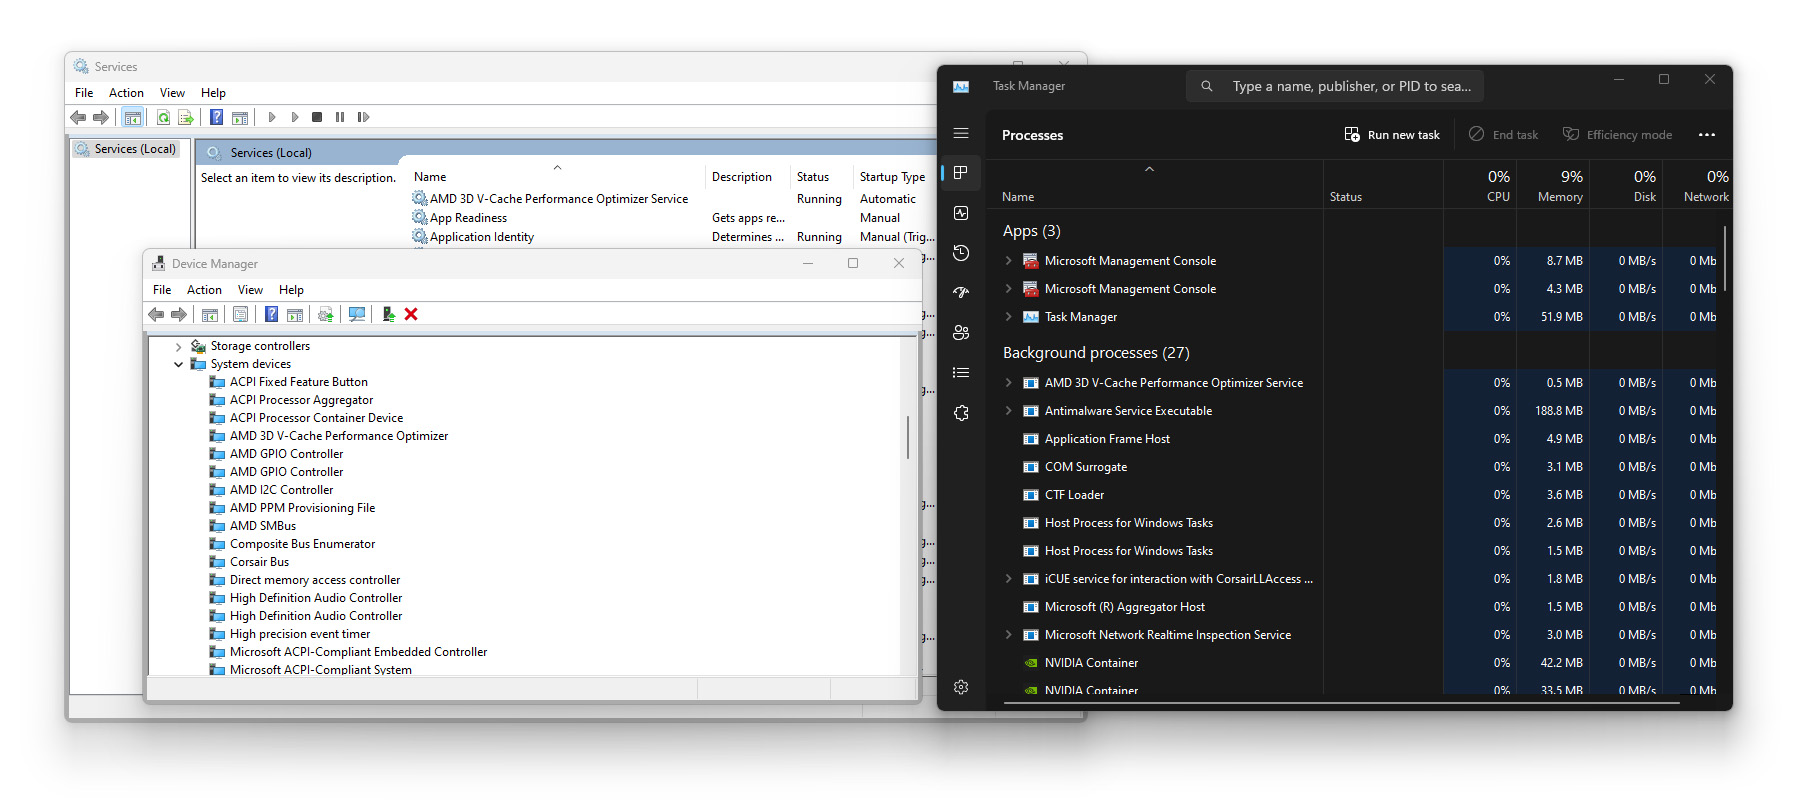
Task: Expand Antimalware Service Executable process
Action: (x=1008, y=411)
